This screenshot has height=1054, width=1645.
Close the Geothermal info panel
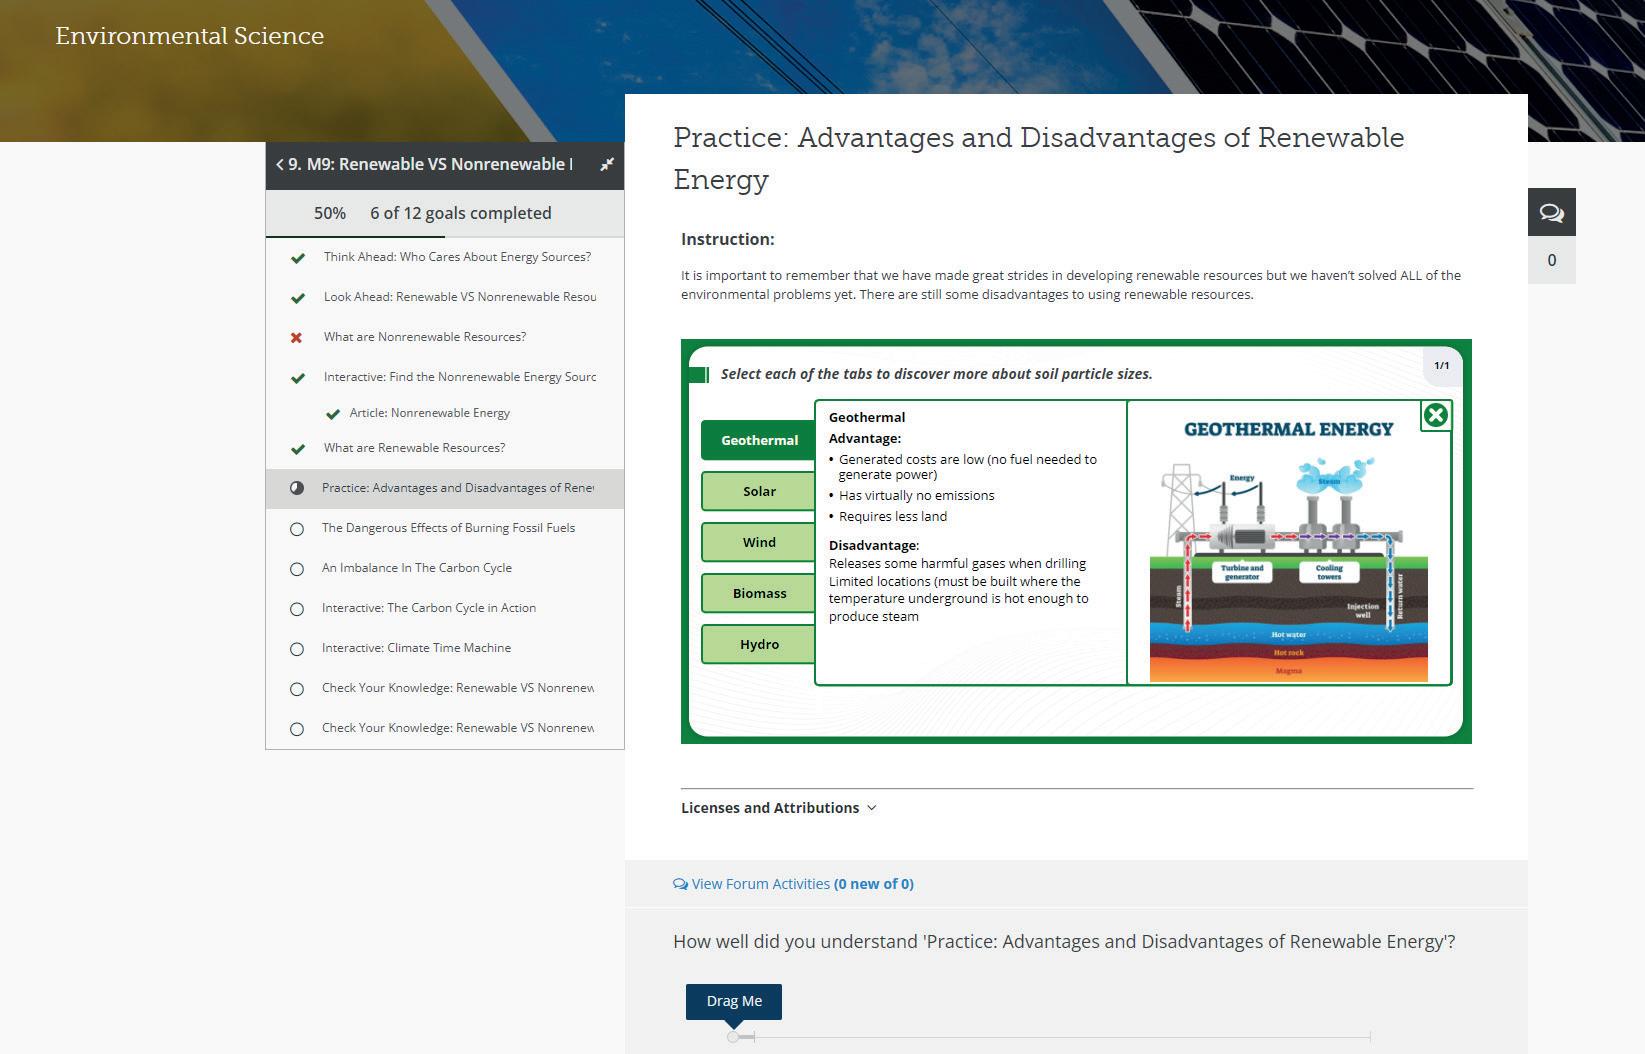coord(1435,415)
